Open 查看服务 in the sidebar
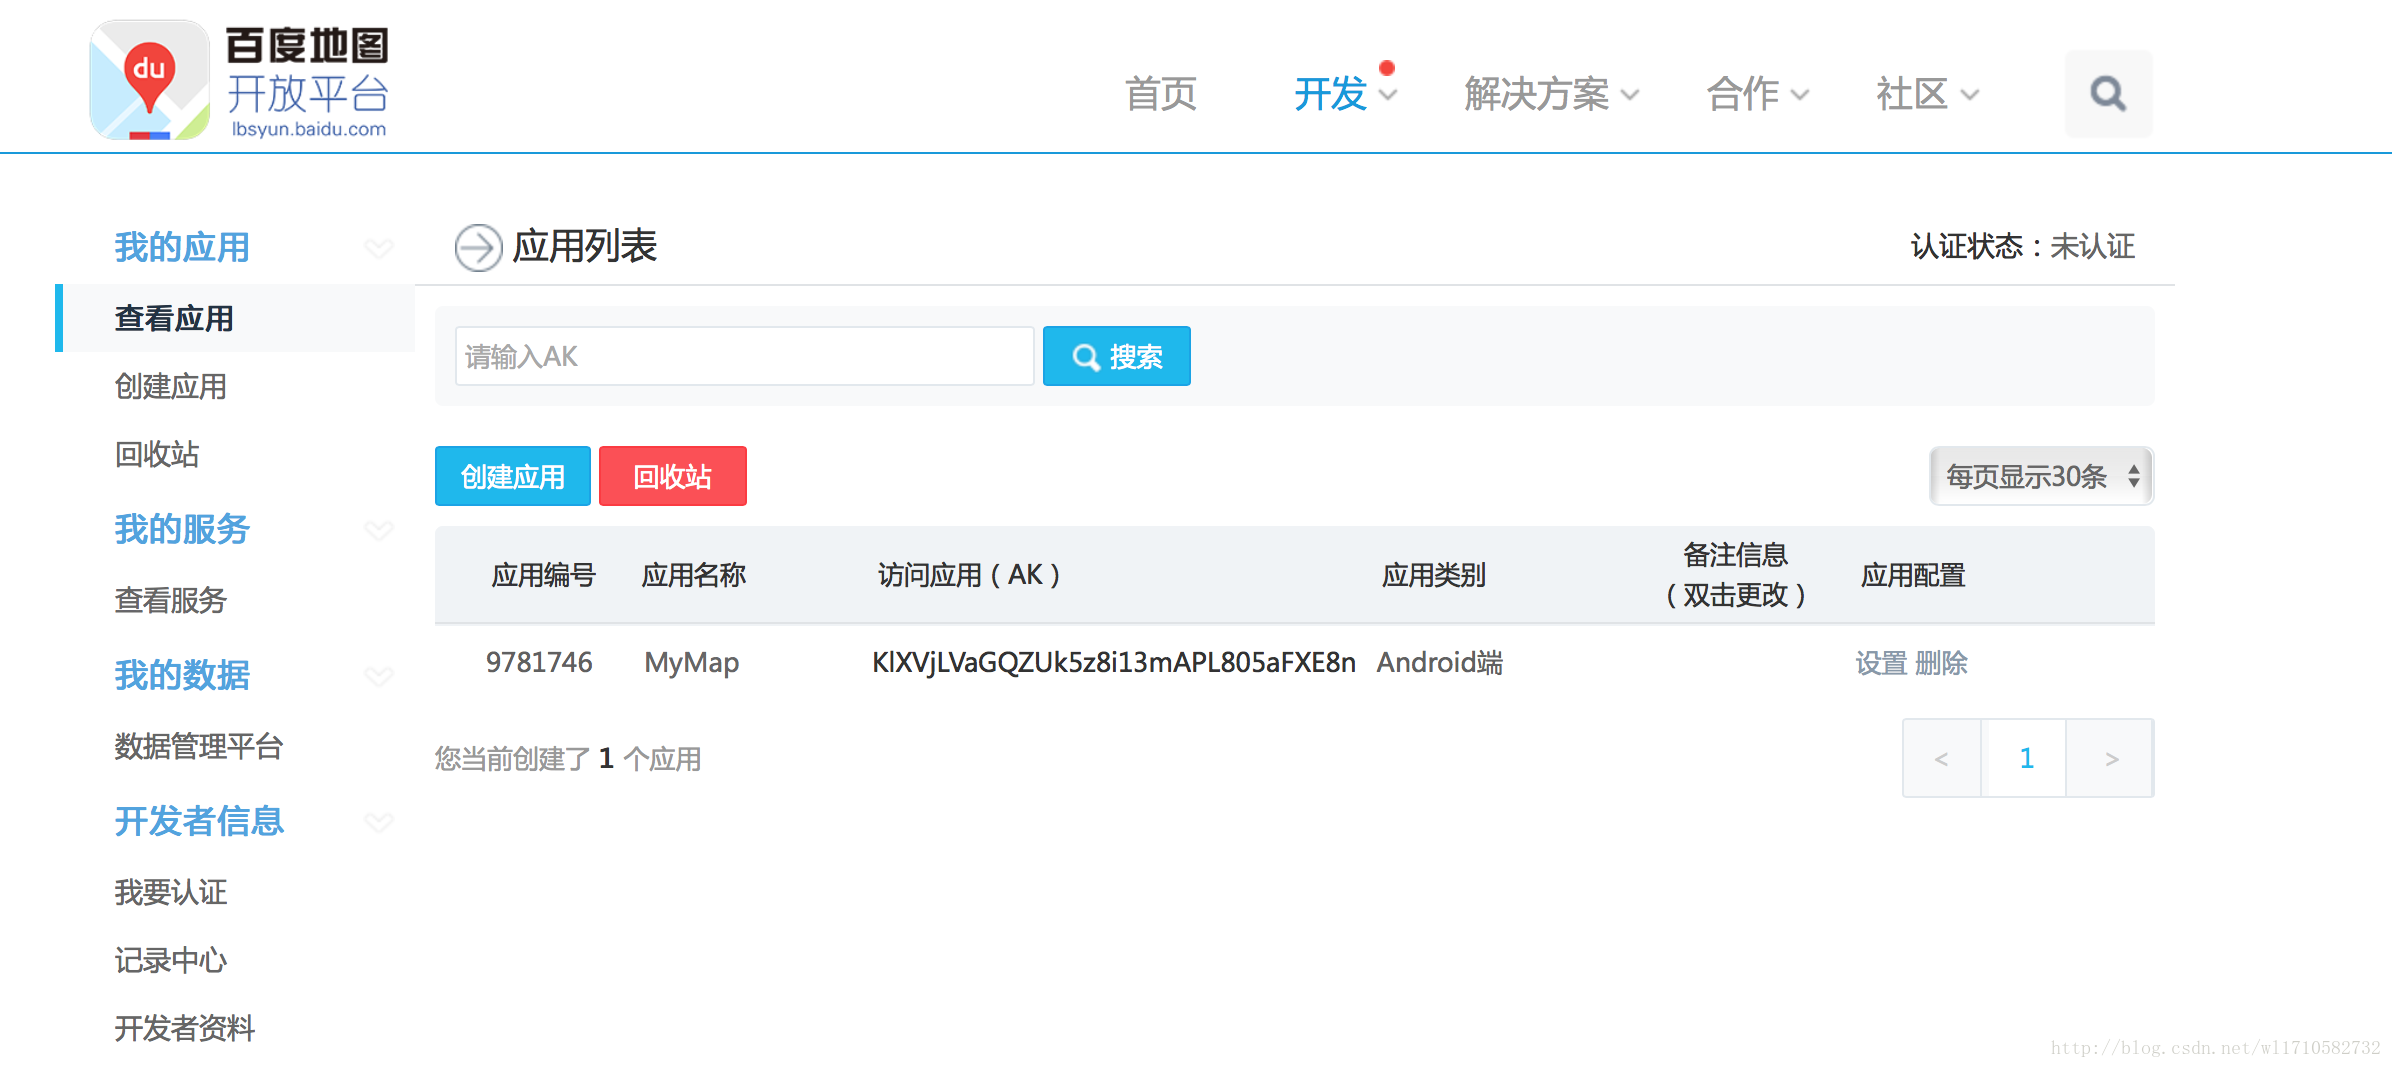Screen dimensions: 2392x1068 171,600
